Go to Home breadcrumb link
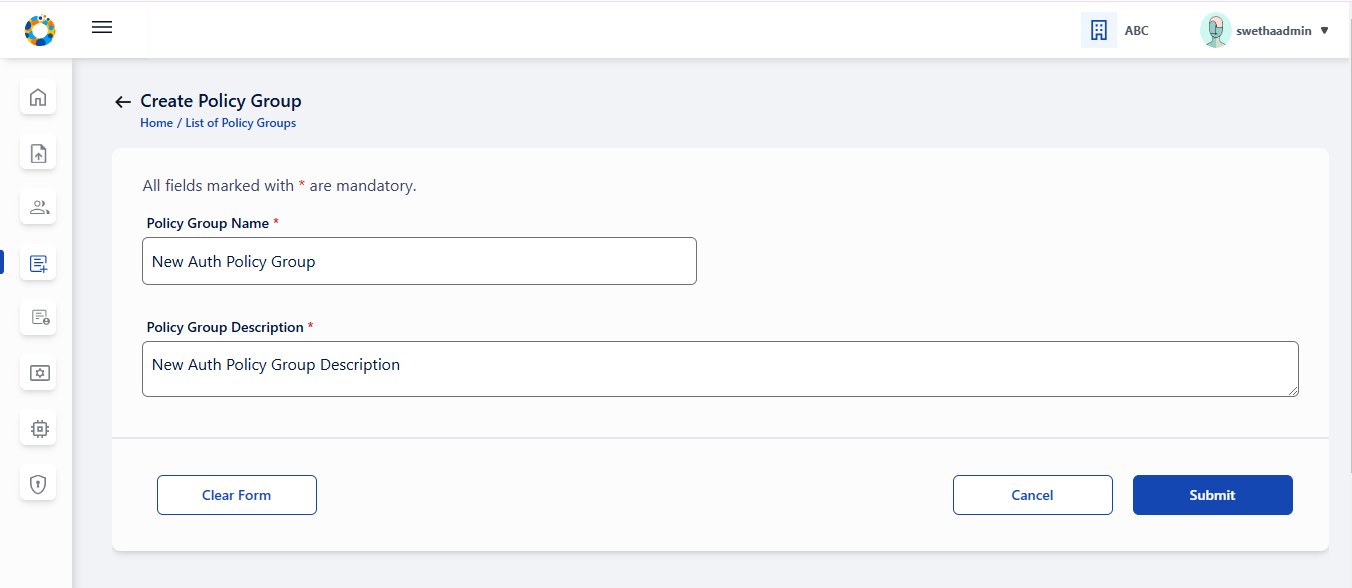Image resolution: width=1352 pixels, height=588 pixels. pyautogui.click(x=156, y=123)
